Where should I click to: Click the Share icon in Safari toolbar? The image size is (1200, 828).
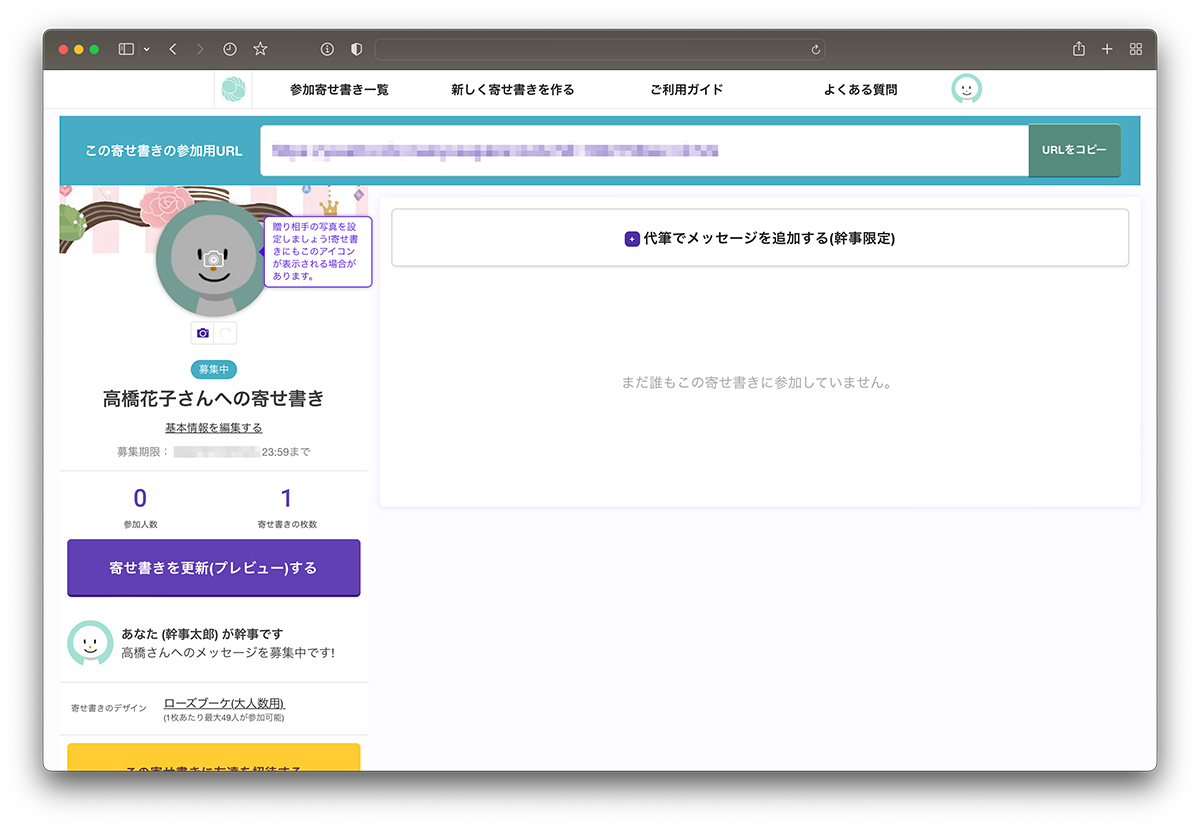[1079, 48]
